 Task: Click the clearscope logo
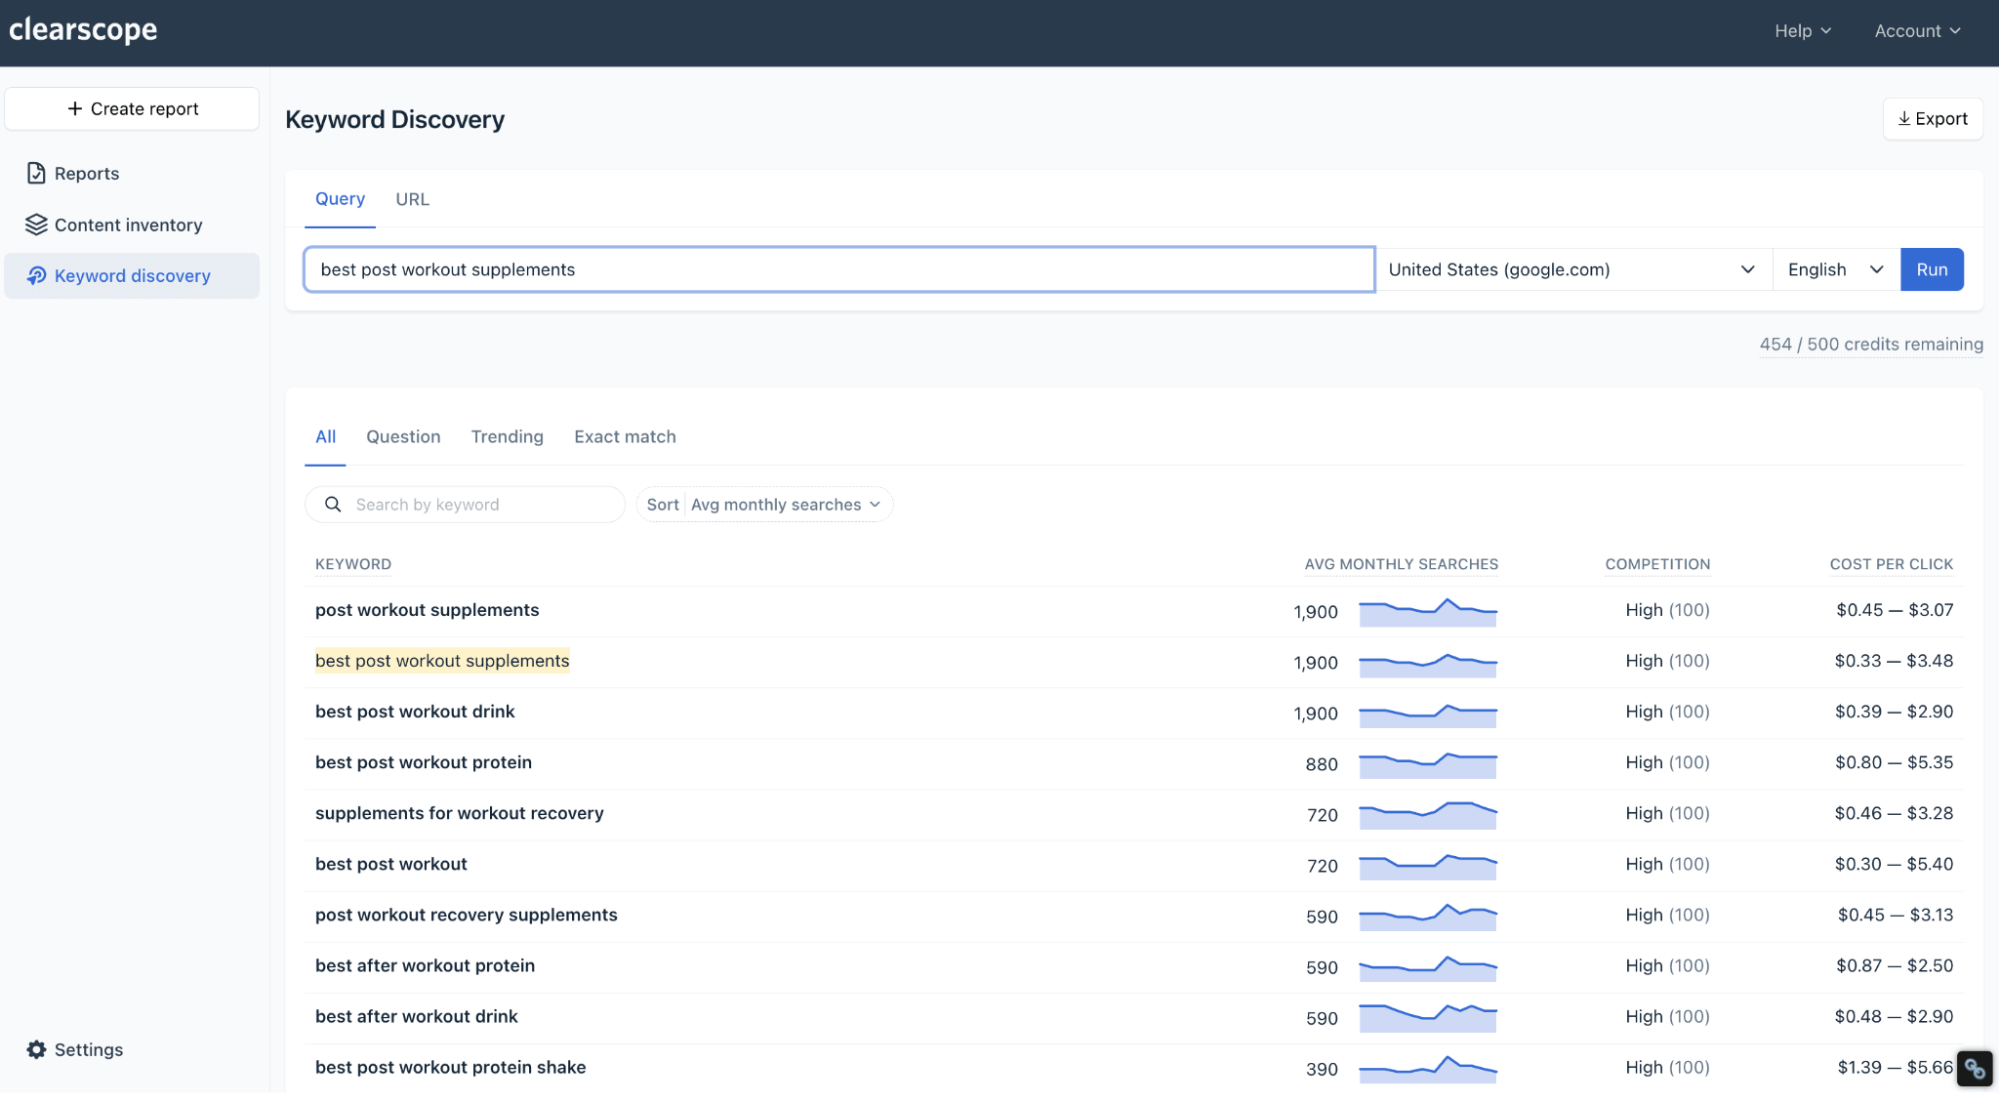[x=83, y=30]
